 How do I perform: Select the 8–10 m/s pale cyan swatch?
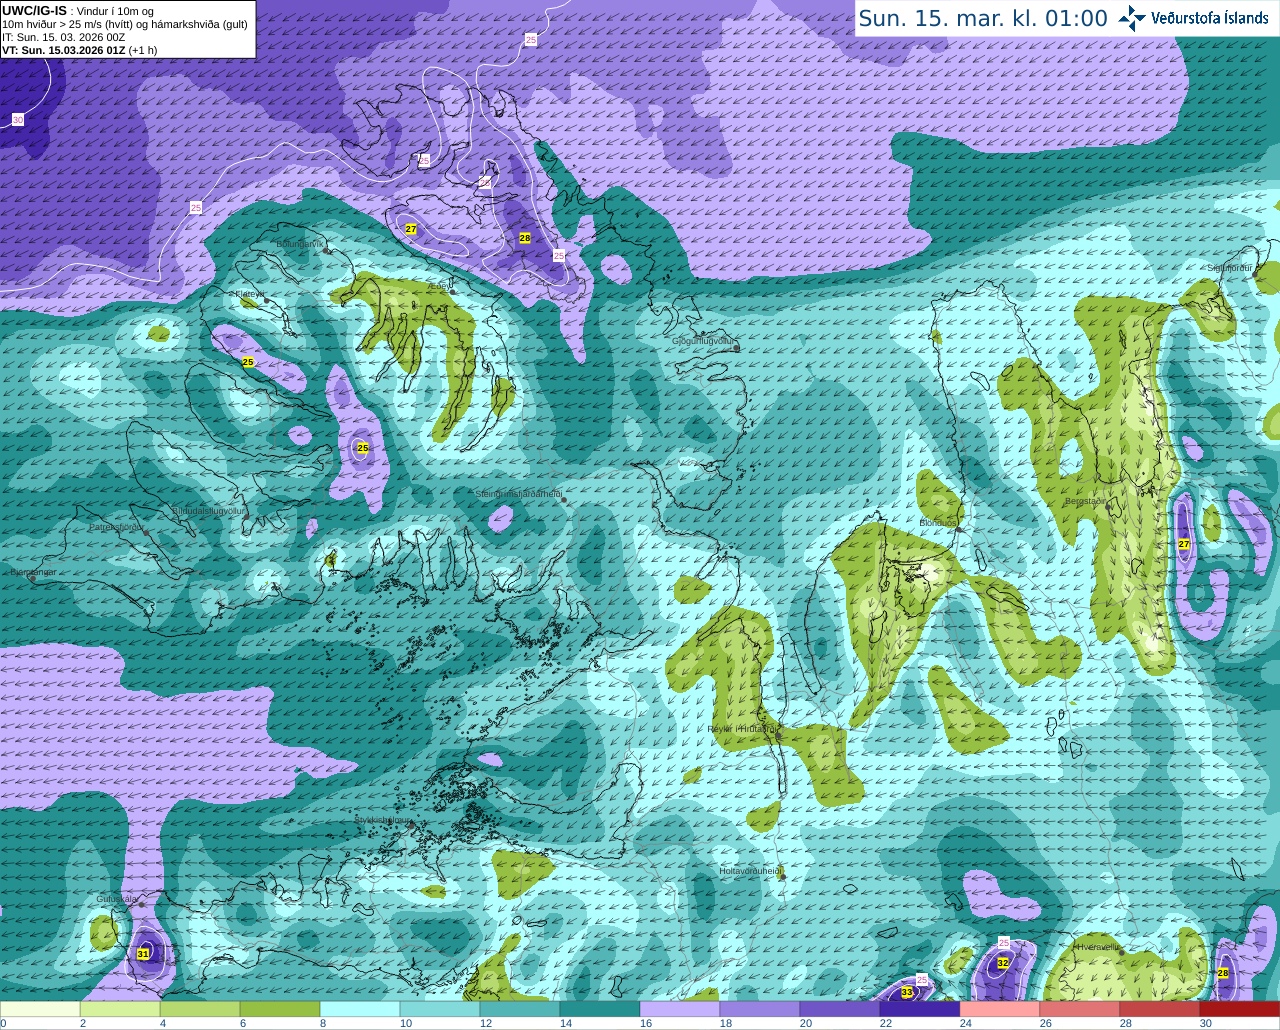360,1009
